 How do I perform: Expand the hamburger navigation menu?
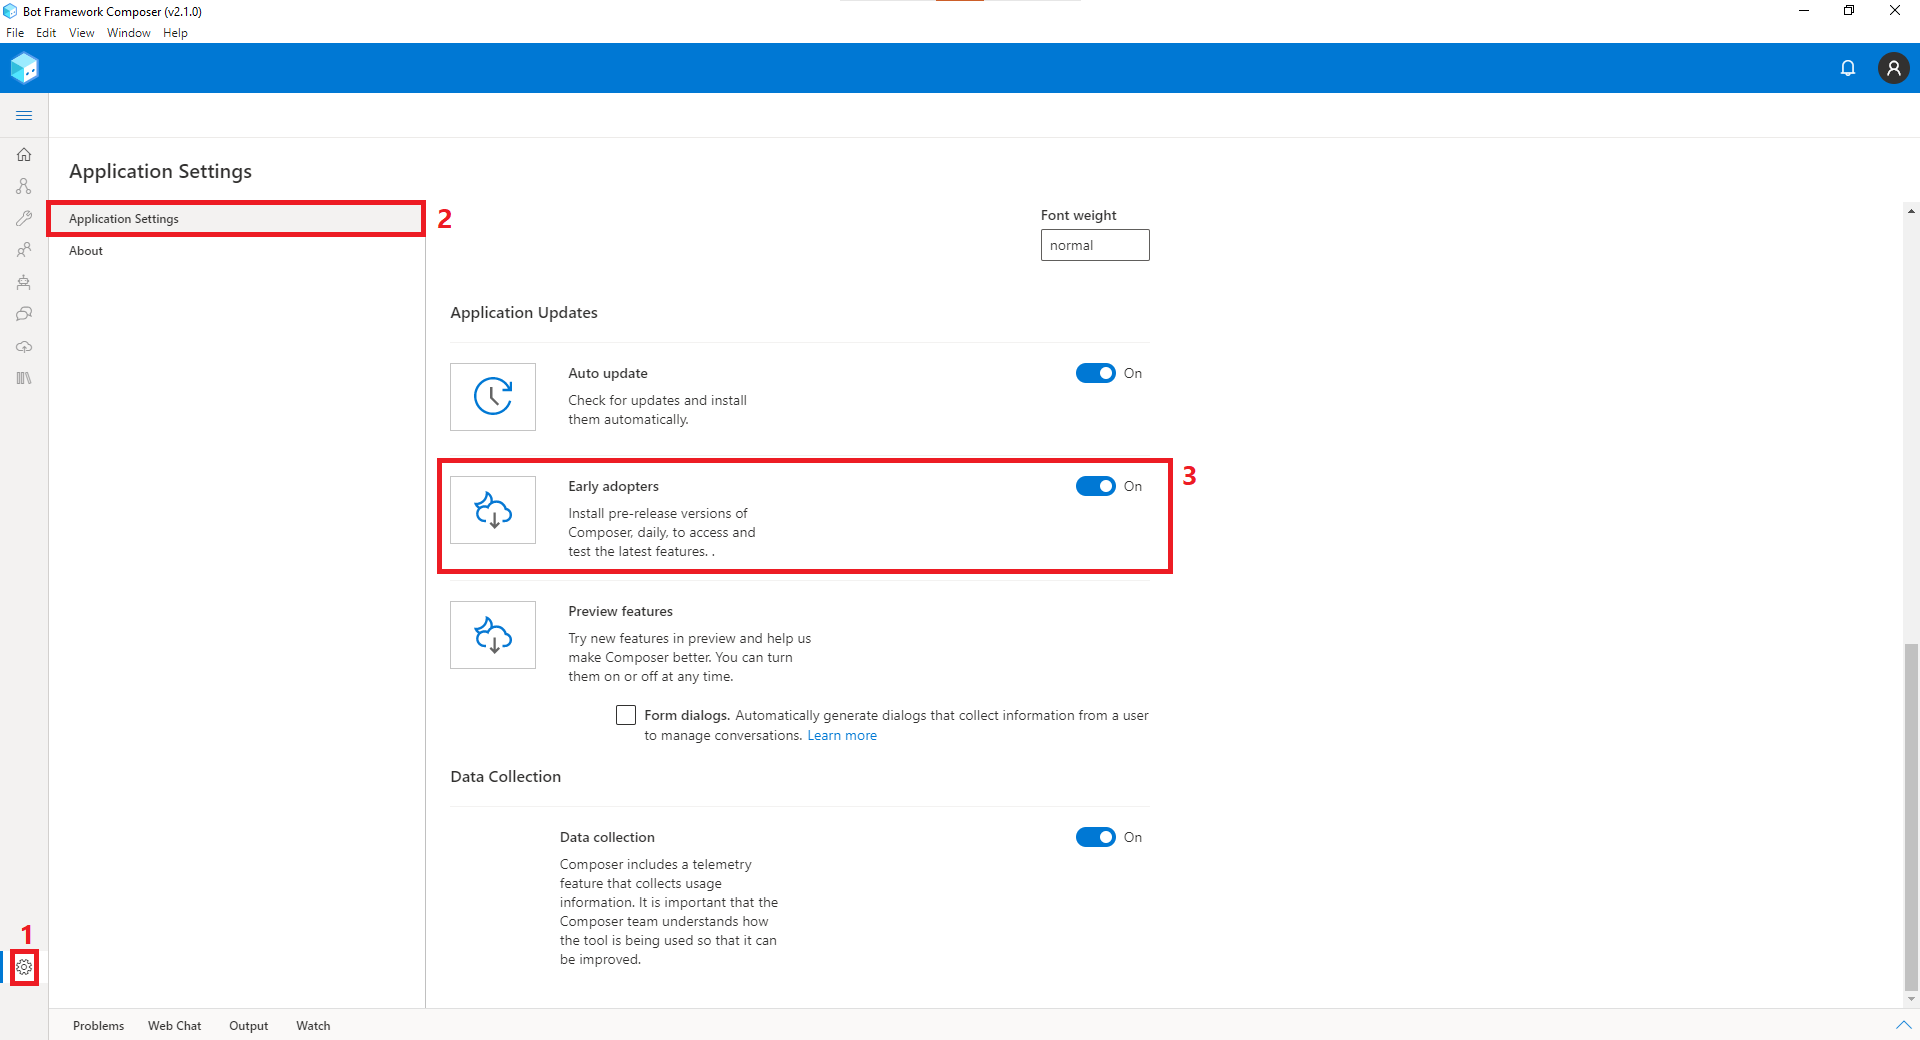(24, 116)
